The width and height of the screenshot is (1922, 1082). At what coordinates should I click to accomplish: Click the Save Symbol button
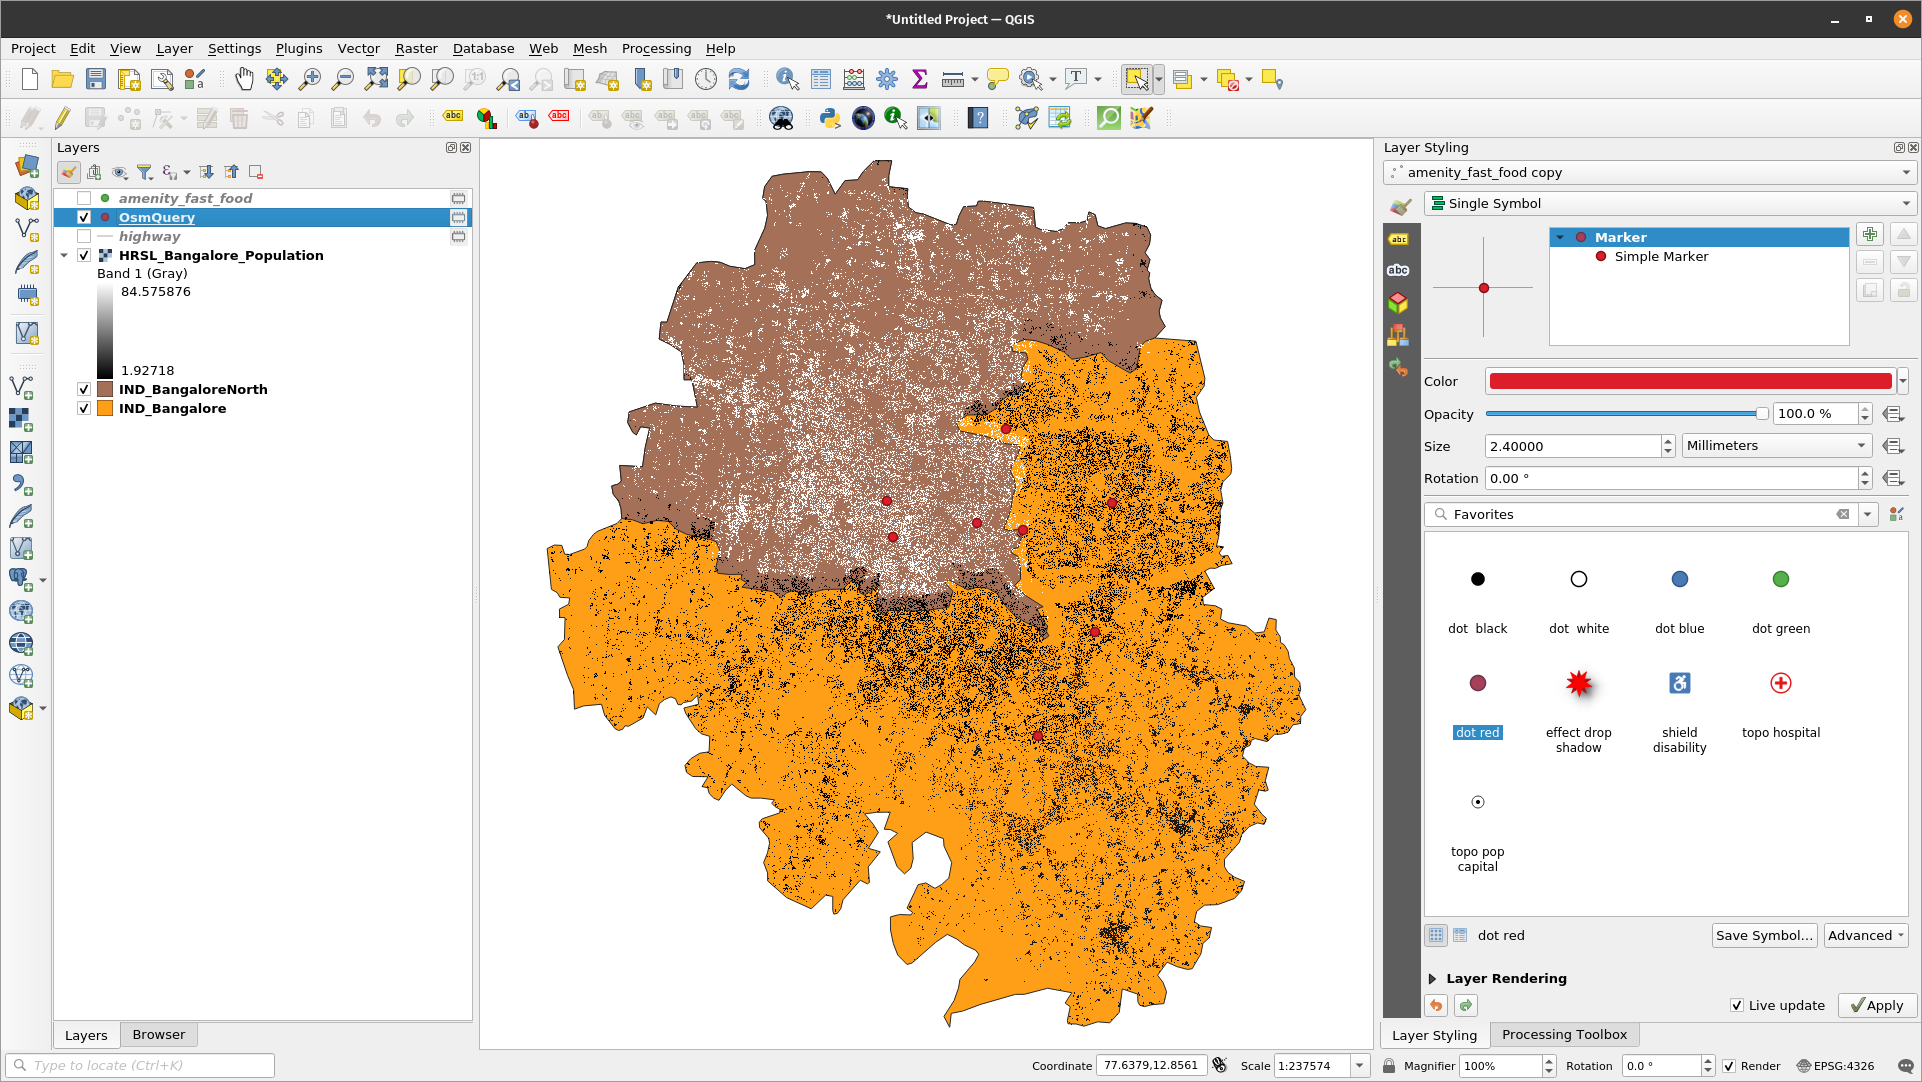[x=1764, y=935]
